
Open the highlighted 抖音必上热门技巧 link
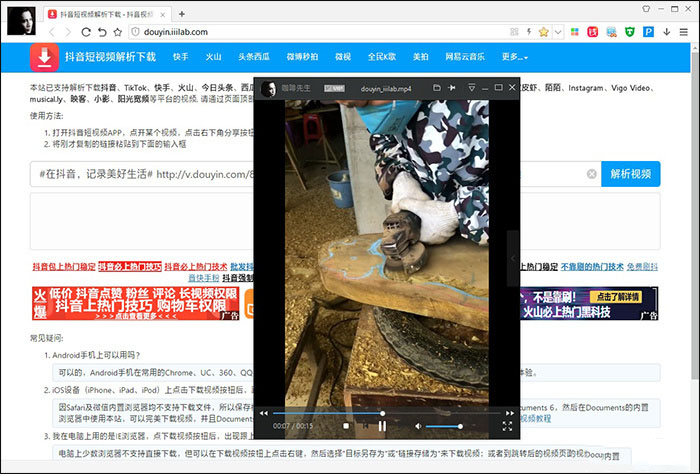pos(130,266)
